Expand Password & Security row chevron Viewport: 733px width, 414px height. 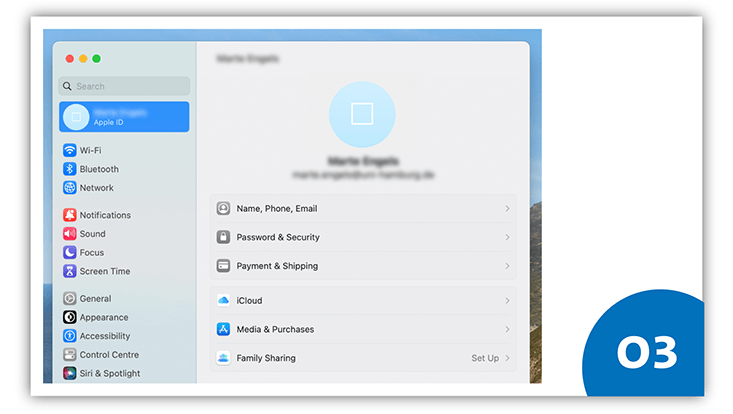tap(507, 238)
